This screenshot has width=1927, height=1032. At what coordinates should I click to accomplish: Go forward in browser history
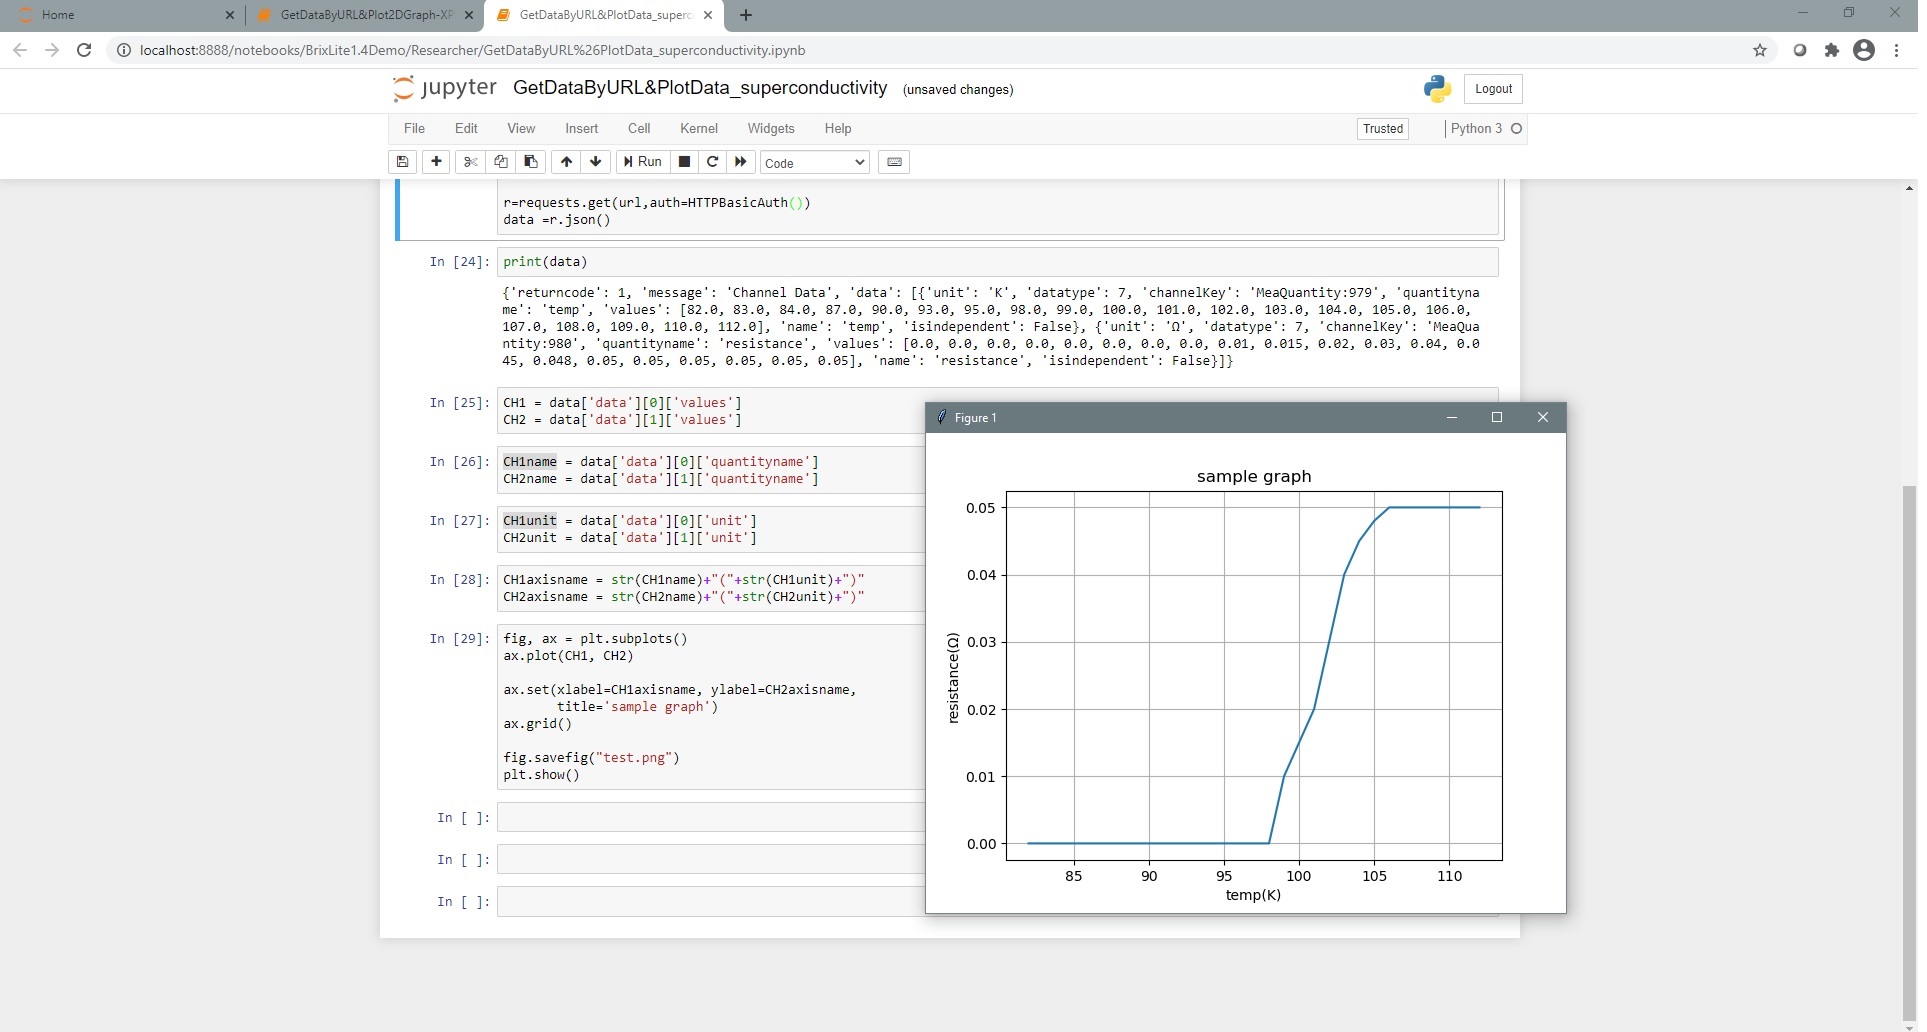52,50
